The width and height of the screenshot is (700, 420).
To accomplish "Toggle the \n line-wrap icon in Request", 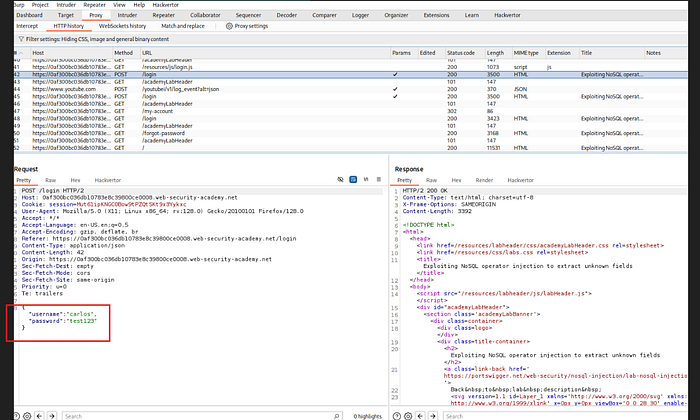I will tap(366, 179).
